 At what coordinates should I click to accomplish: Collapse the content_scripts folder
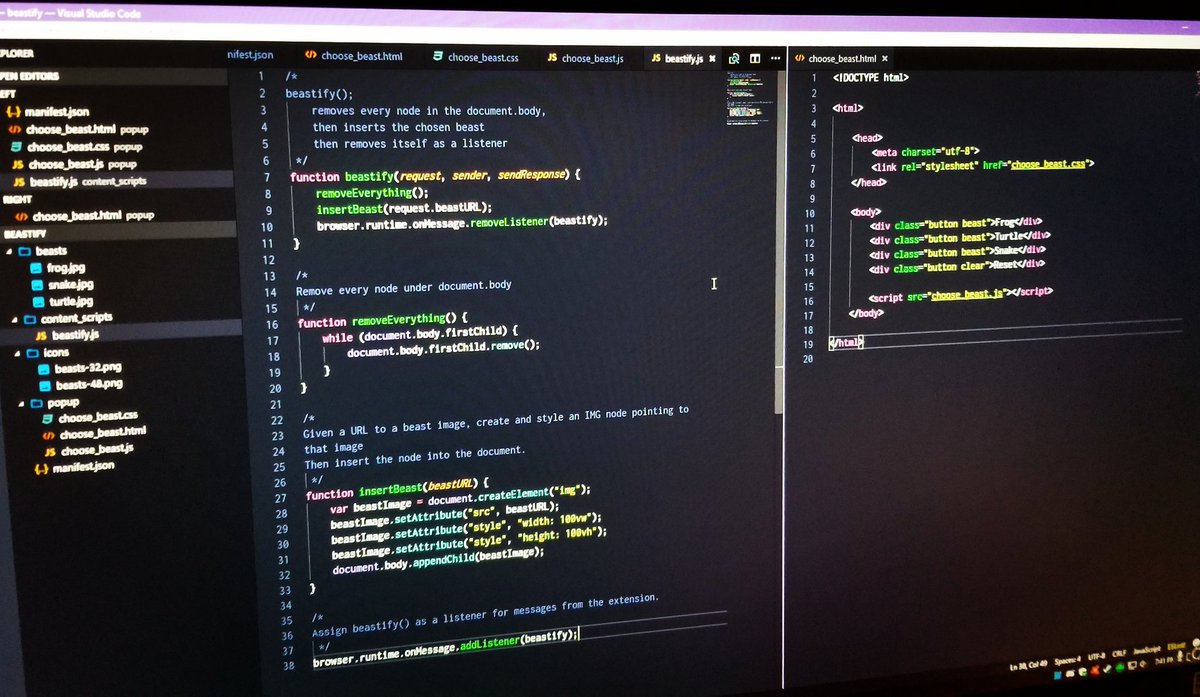pos(15,318)
